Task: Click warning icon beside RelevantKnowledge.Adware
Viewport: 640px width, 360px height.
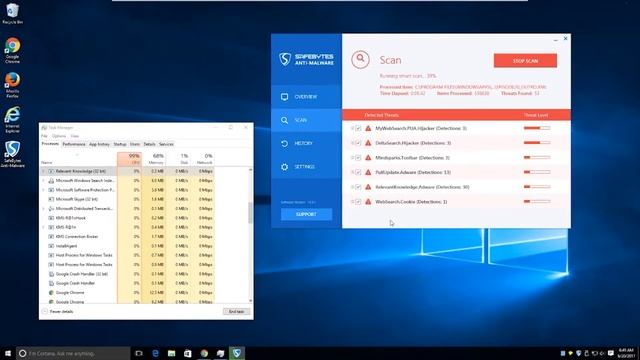Action: 368,187
